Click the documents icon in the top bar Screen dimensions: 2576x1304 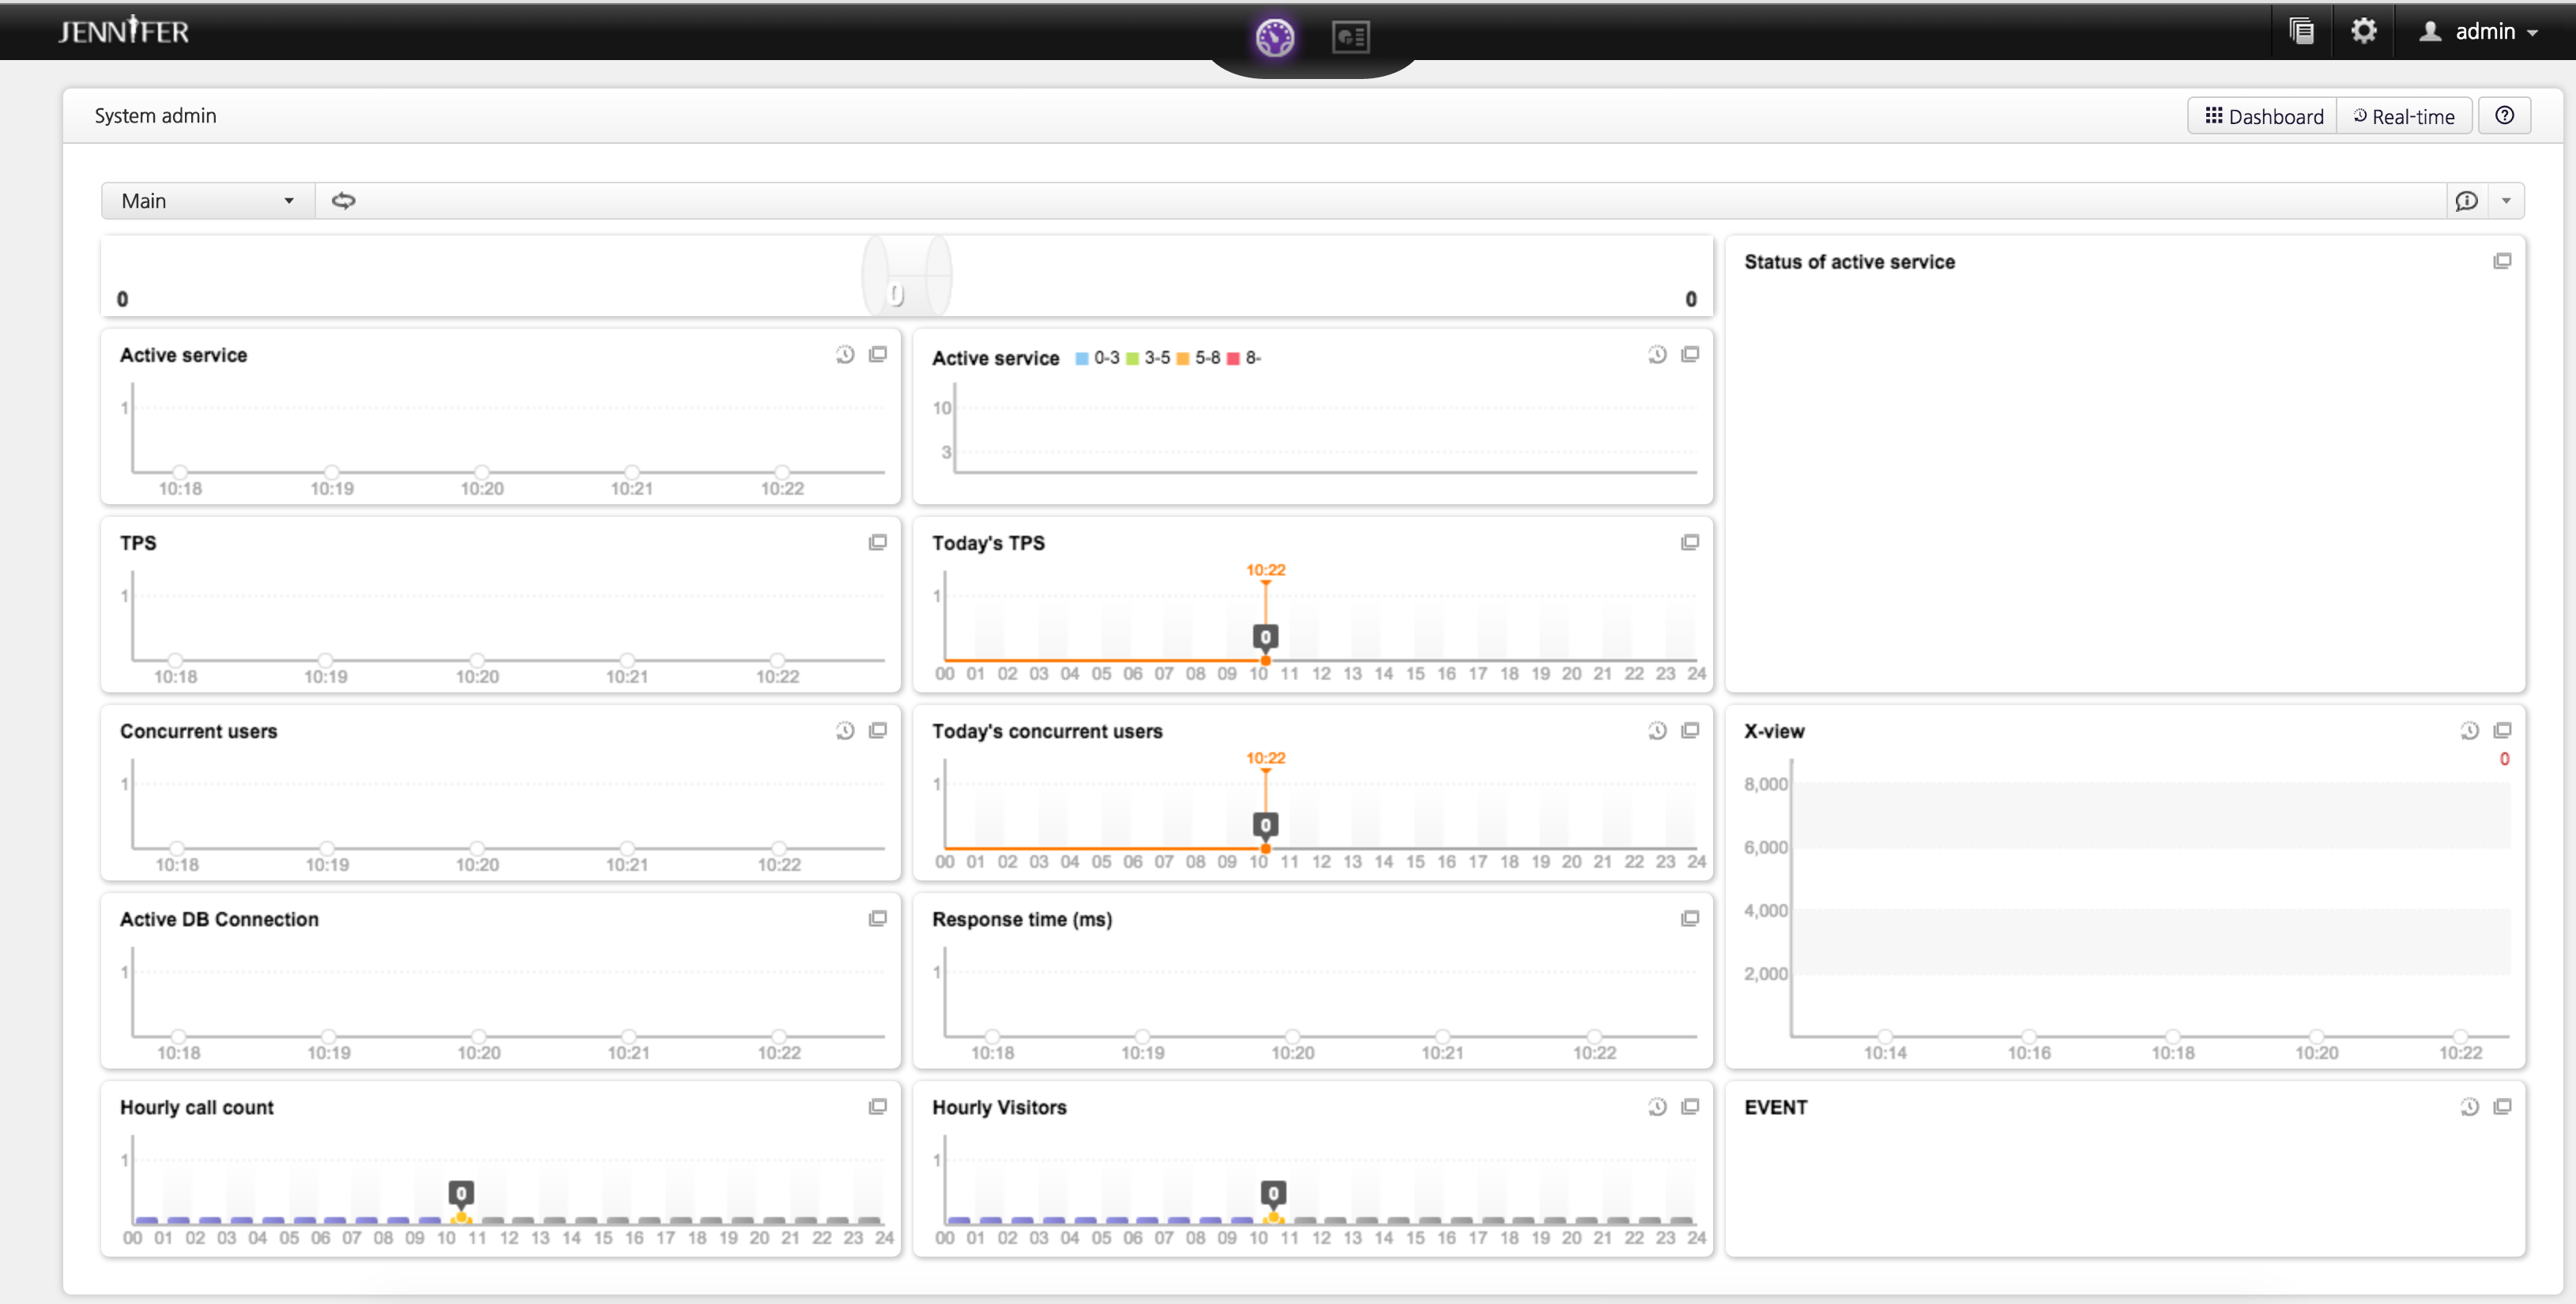pos(2301,31)
